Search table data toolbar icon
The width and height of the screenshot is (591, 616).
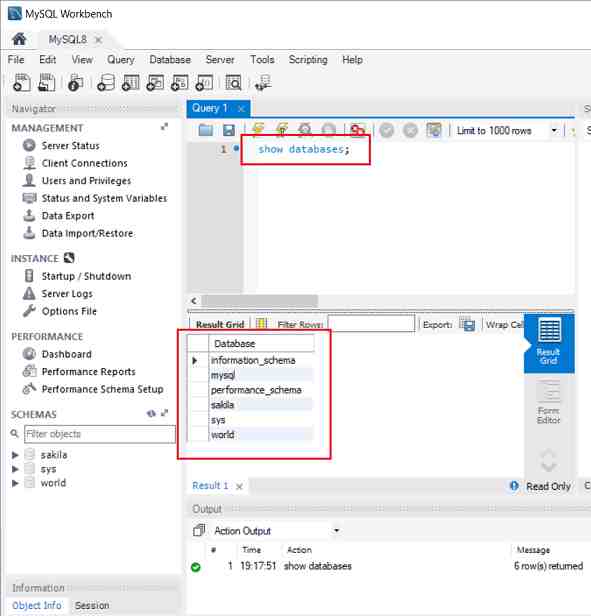coord(233,82)
